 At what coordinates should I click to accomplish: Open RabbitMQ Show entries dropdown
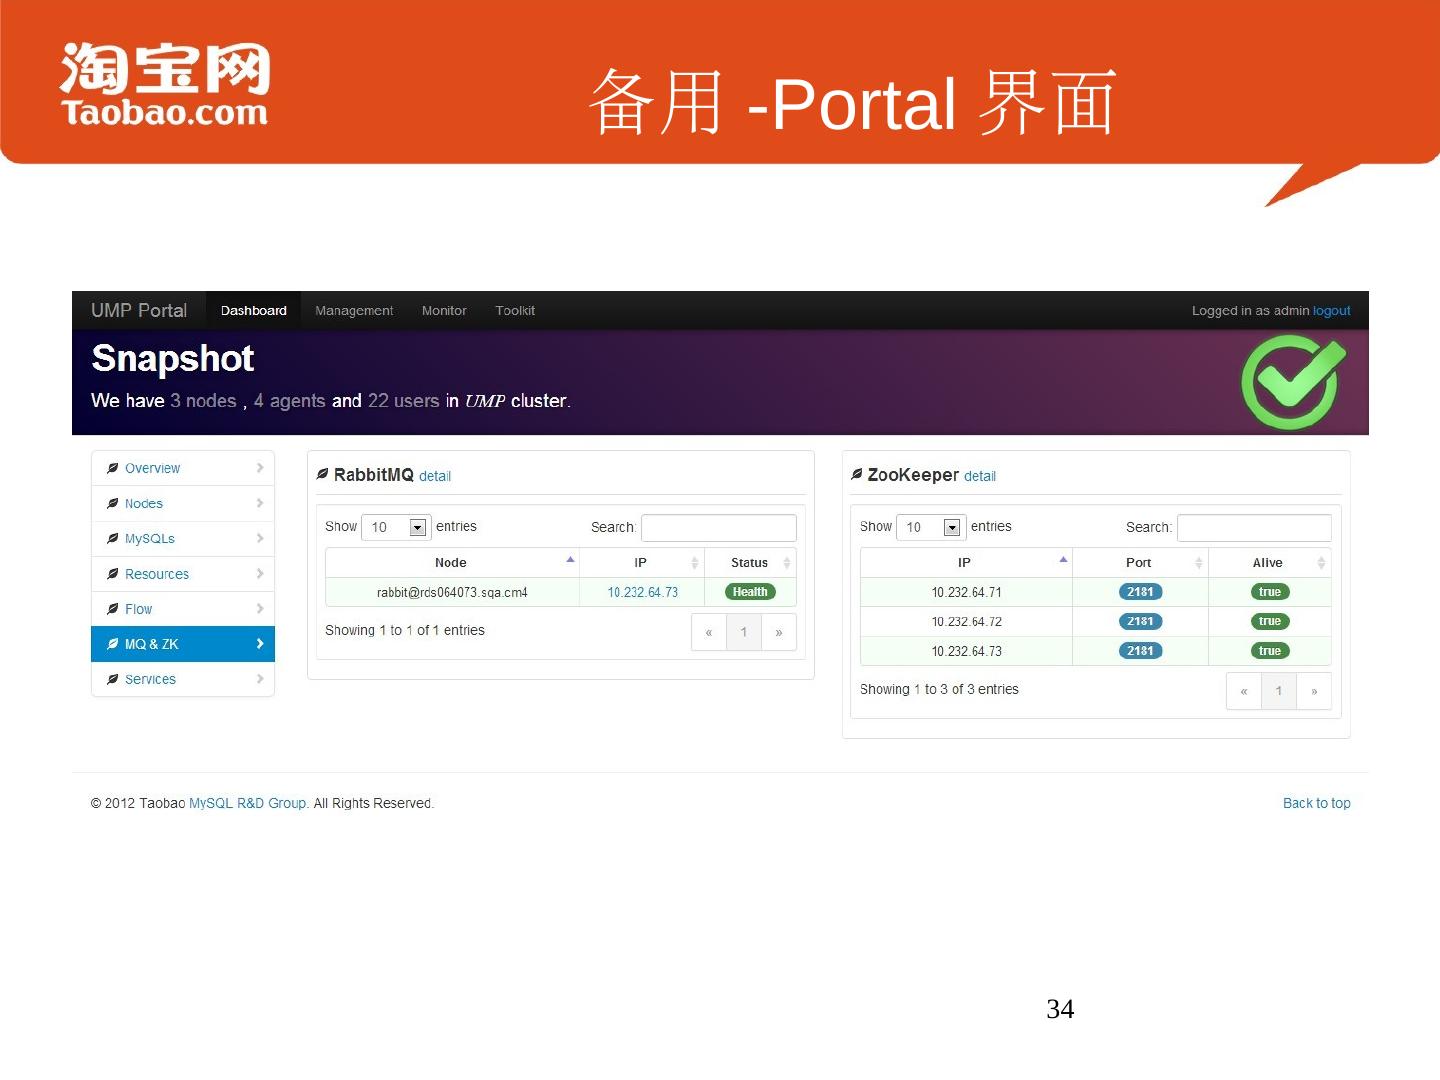[418, 527]
